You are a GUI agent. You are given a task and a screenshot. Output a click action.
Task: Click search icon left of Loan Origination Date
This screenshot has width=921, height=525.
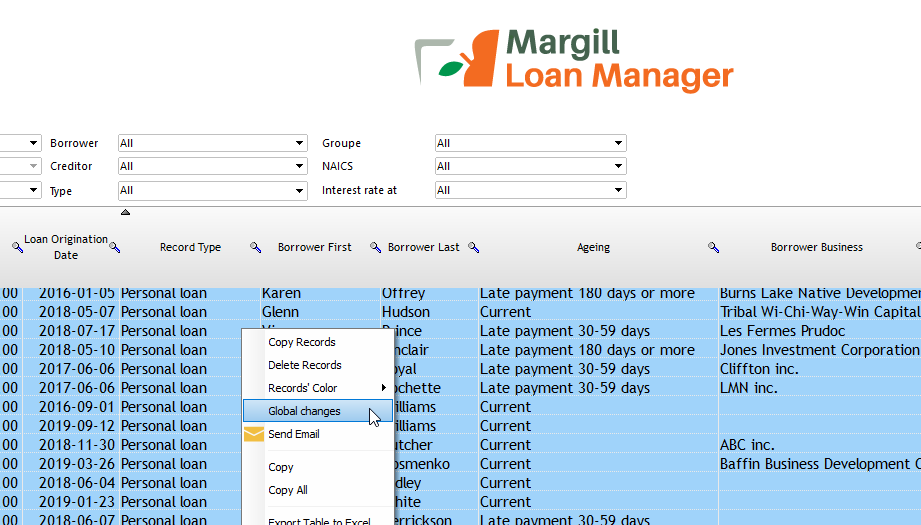pyautogui.click(x=18, y=247)
